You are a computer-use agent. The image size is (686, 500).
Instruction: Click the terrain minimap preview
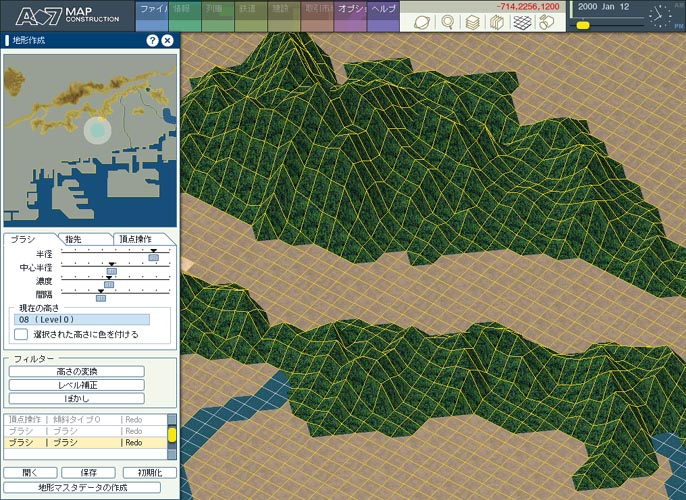point(90,139)
